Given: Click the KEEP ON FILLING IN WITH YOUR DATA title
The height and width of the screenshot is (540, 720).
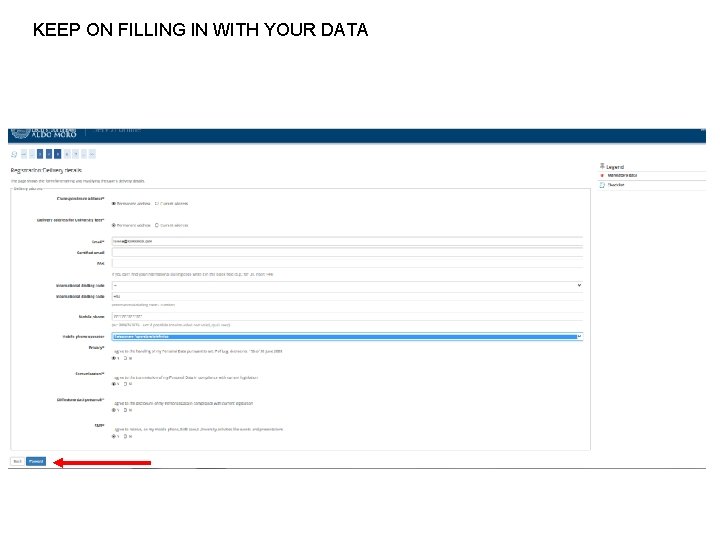Looking at the screenshot, I should 200,30.
